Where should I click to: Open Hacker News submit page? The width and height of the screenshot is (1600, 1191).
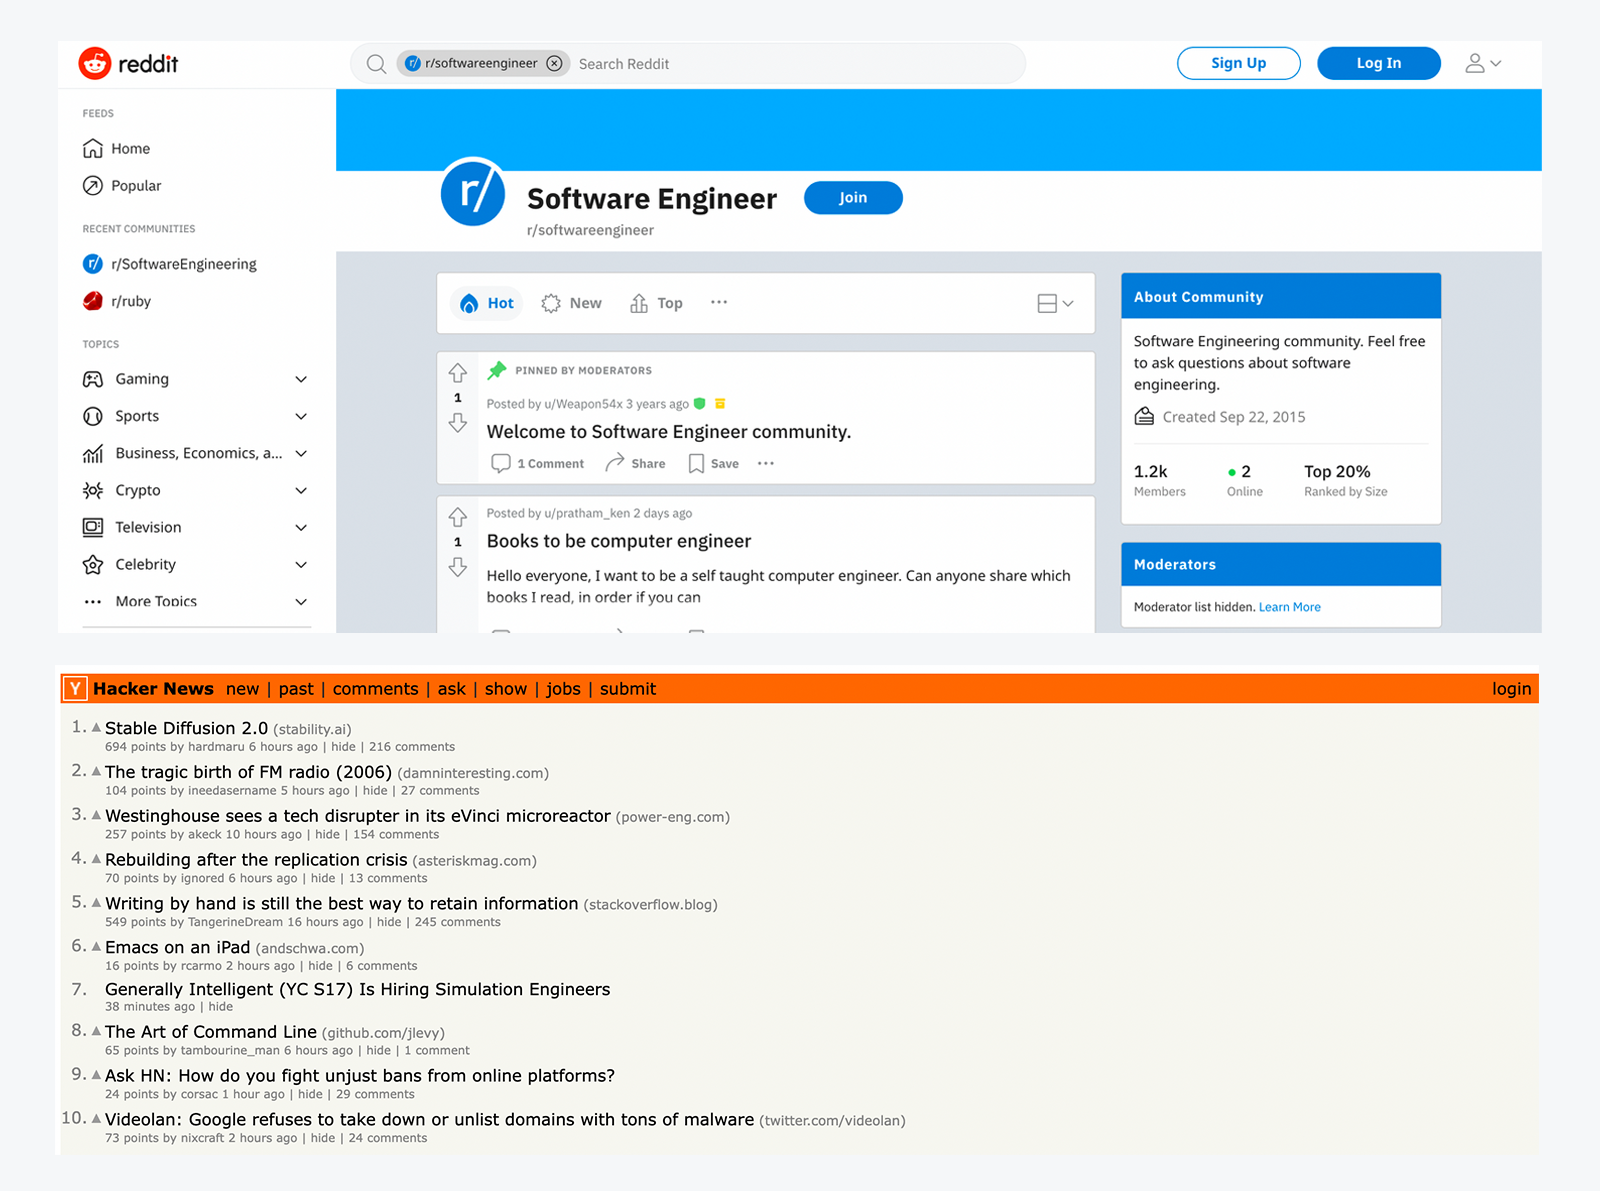coord(628,689)
